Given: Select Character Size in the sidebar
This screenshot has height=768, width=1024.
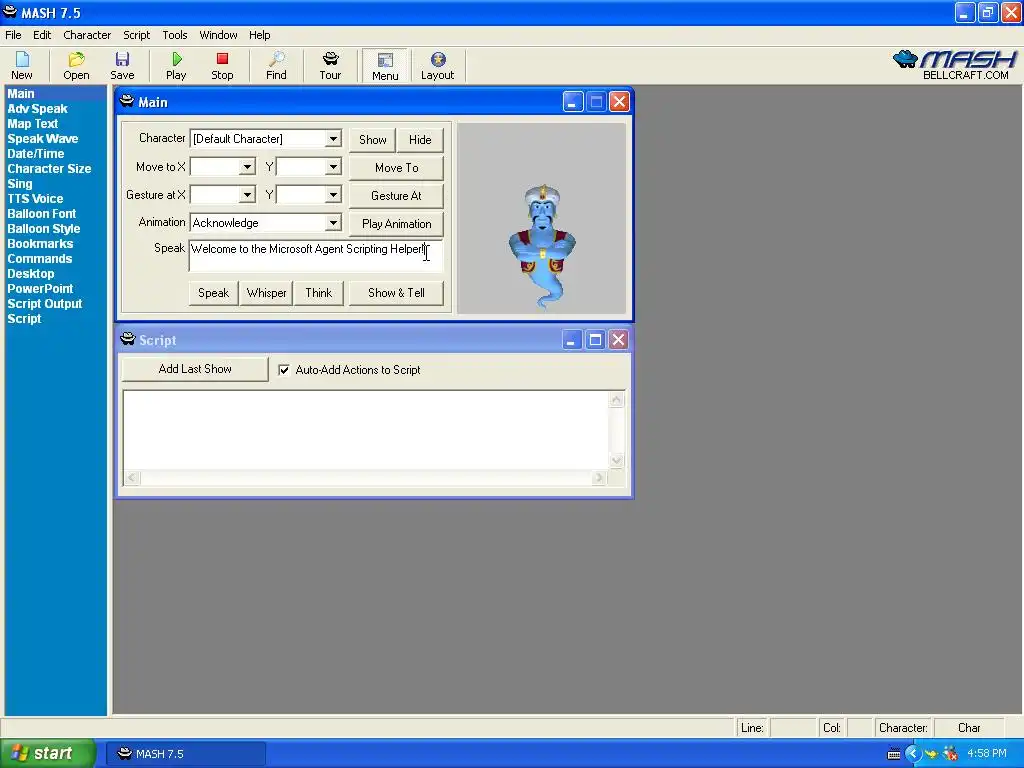Looking at the screenshot, I should click(49, 169).
